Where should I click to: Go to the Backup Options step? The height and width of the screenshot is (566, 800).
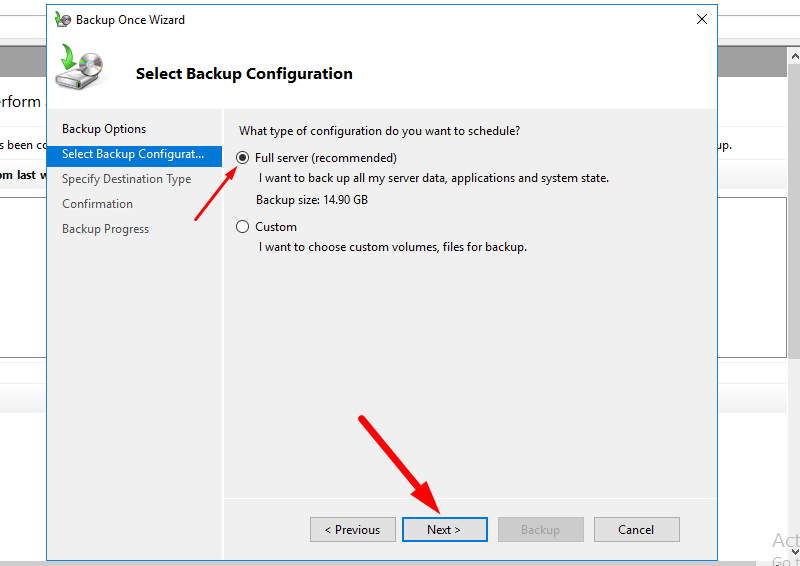click(104, 129)
